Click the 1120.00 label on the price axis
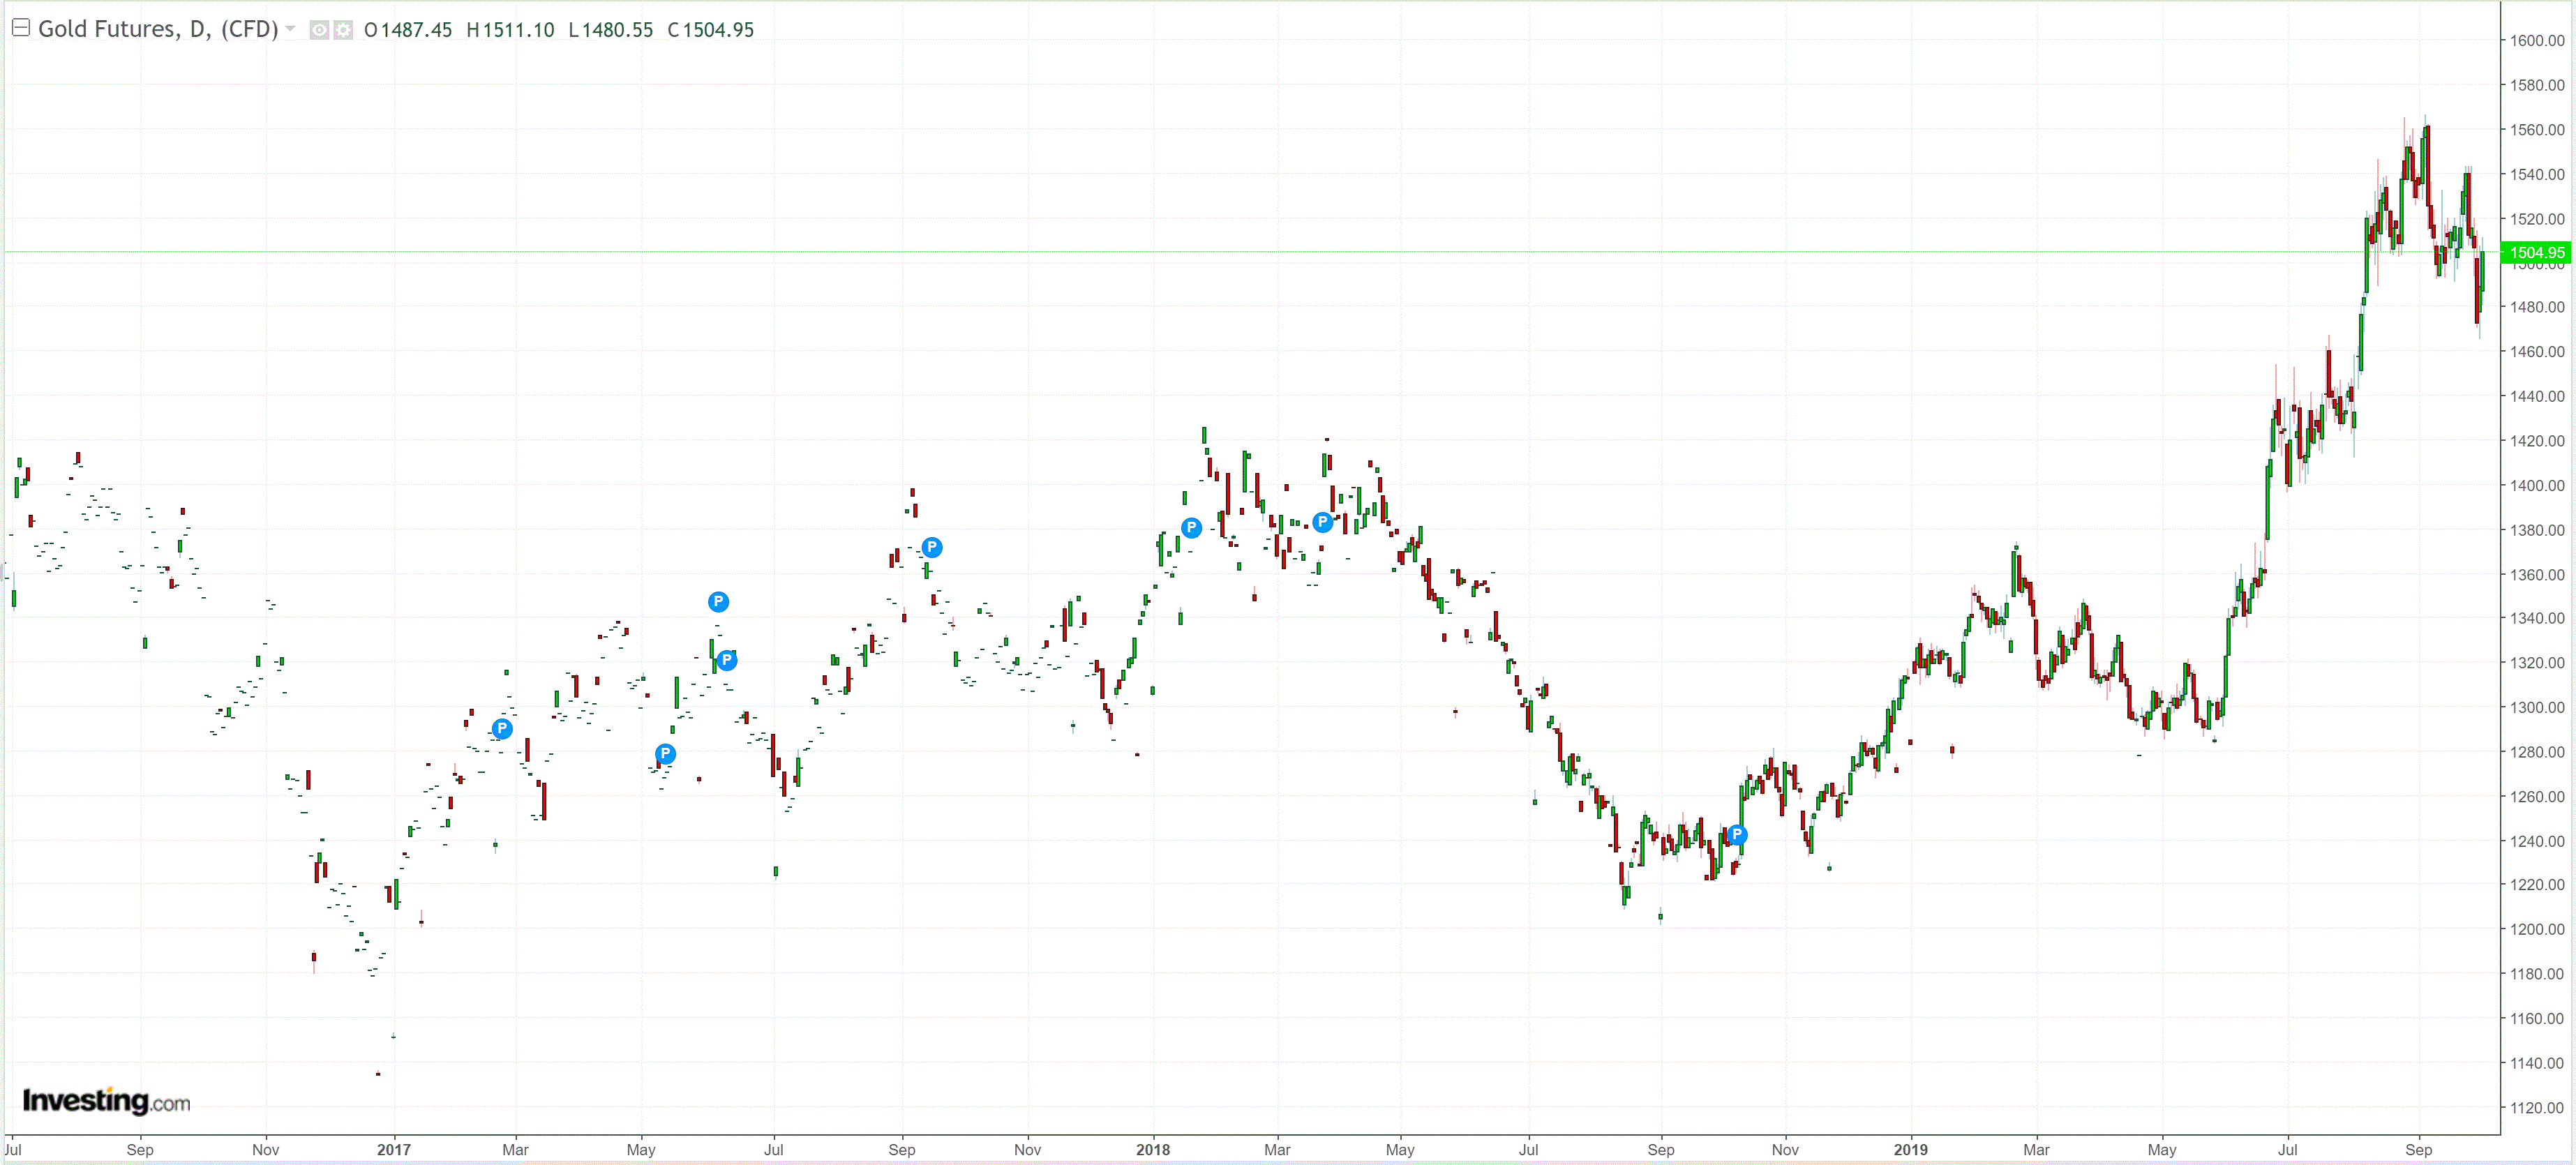The image size is (2576, 1165). pos(2536,1107)
